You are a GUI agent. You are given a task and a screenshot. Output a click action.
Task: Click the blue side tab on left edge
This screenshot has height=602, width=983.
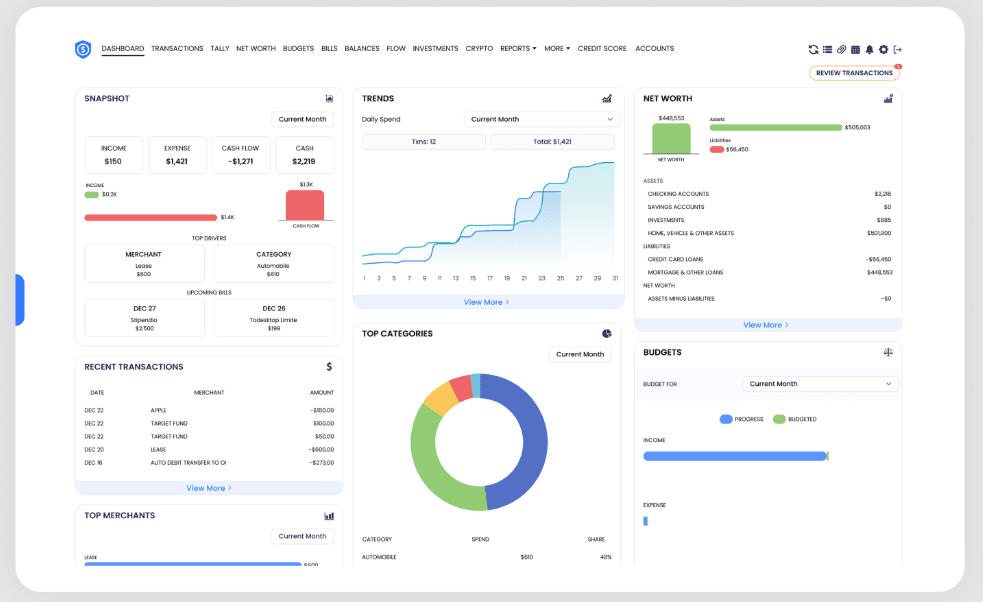[x=19, y=300]
